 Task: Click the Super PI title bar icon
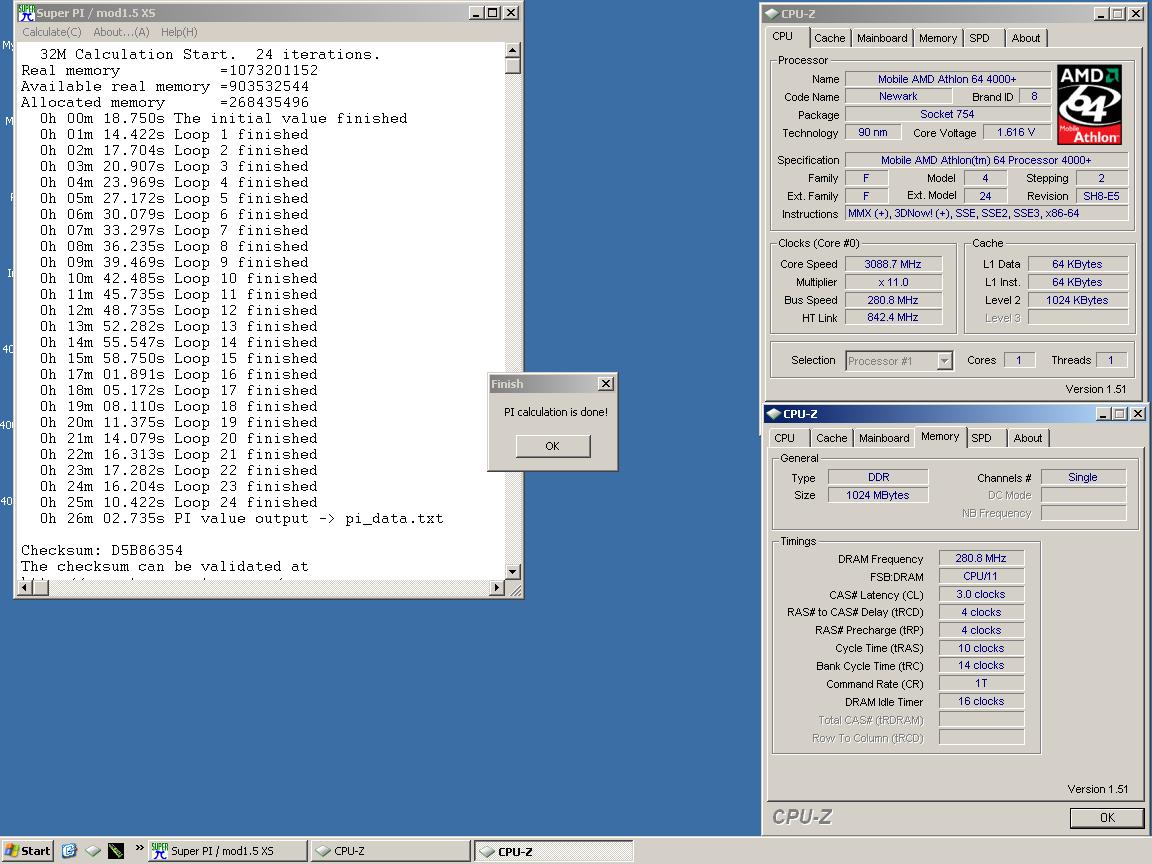point(26,12)
